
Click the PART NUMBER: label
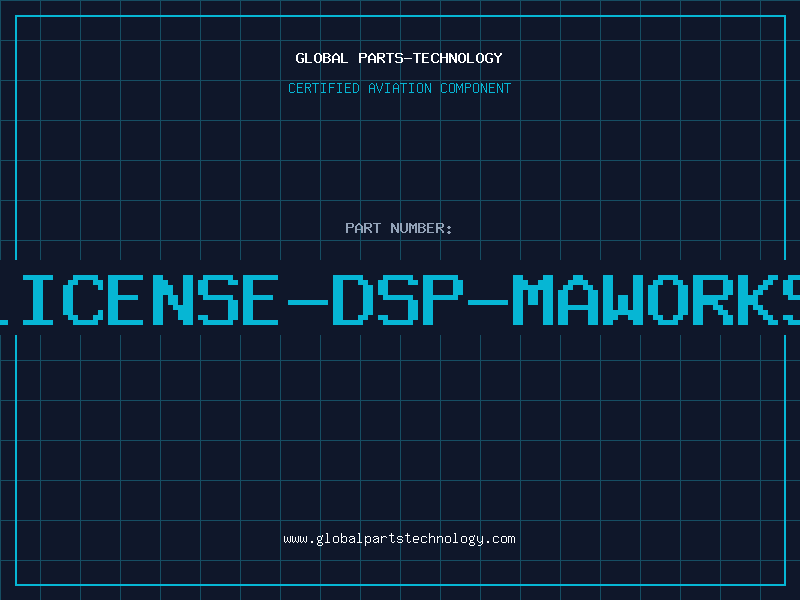pos(398,228)
